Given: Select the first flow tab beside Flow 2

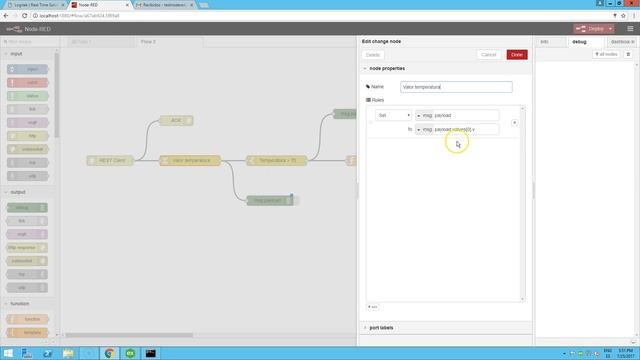Looking at the screenshot, I should pos(100,42).
